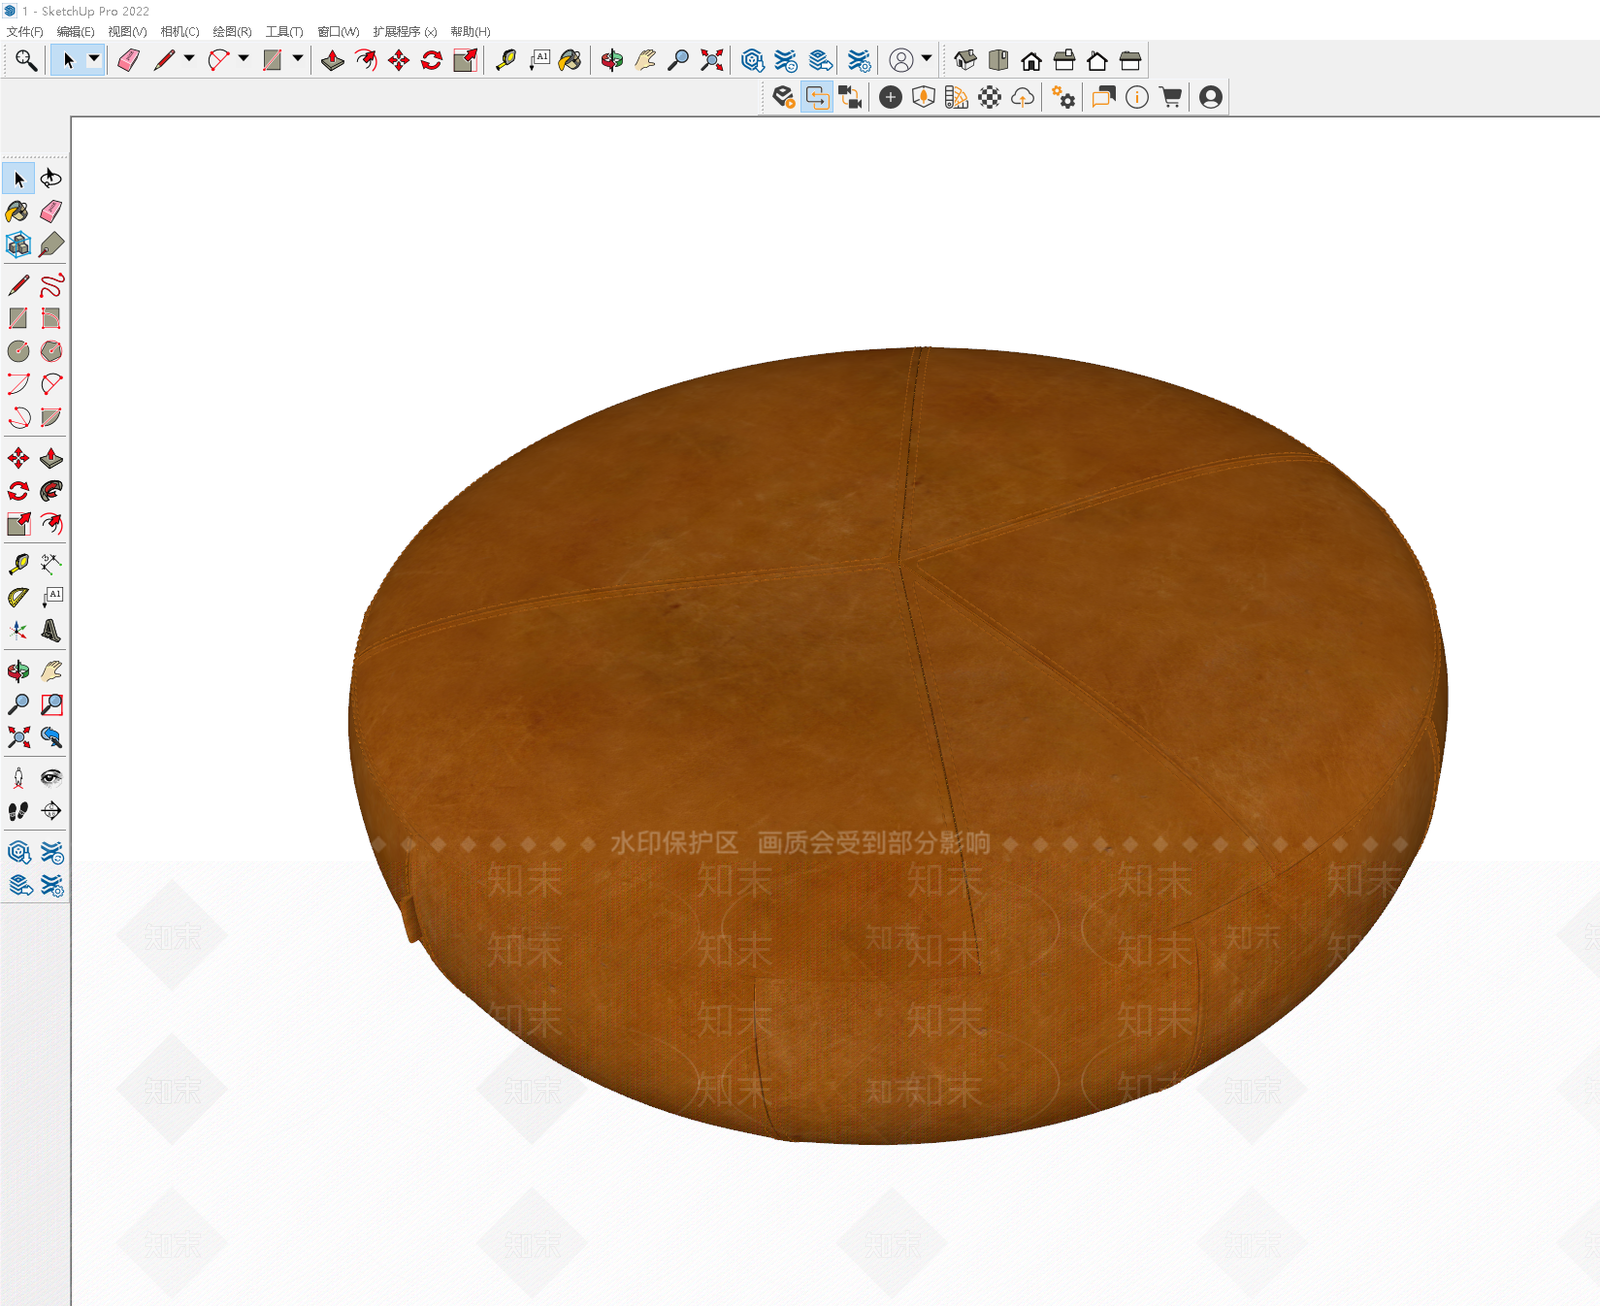The height and width of the screenshot is (1306, 1600).
Task: Go to Previous camera view icon
Action: [51, 738]
